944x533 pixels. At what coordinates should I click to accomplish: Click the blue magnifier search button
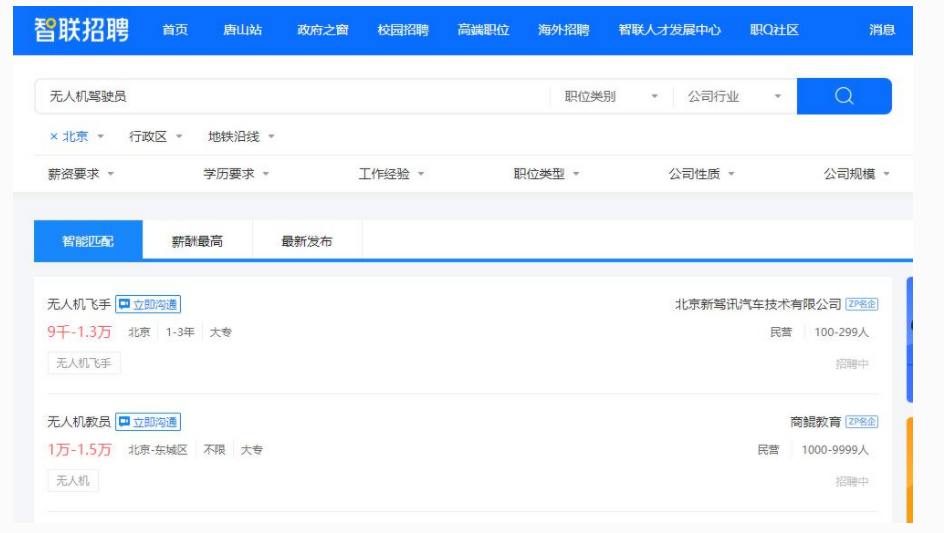click(x=844, y=96)
